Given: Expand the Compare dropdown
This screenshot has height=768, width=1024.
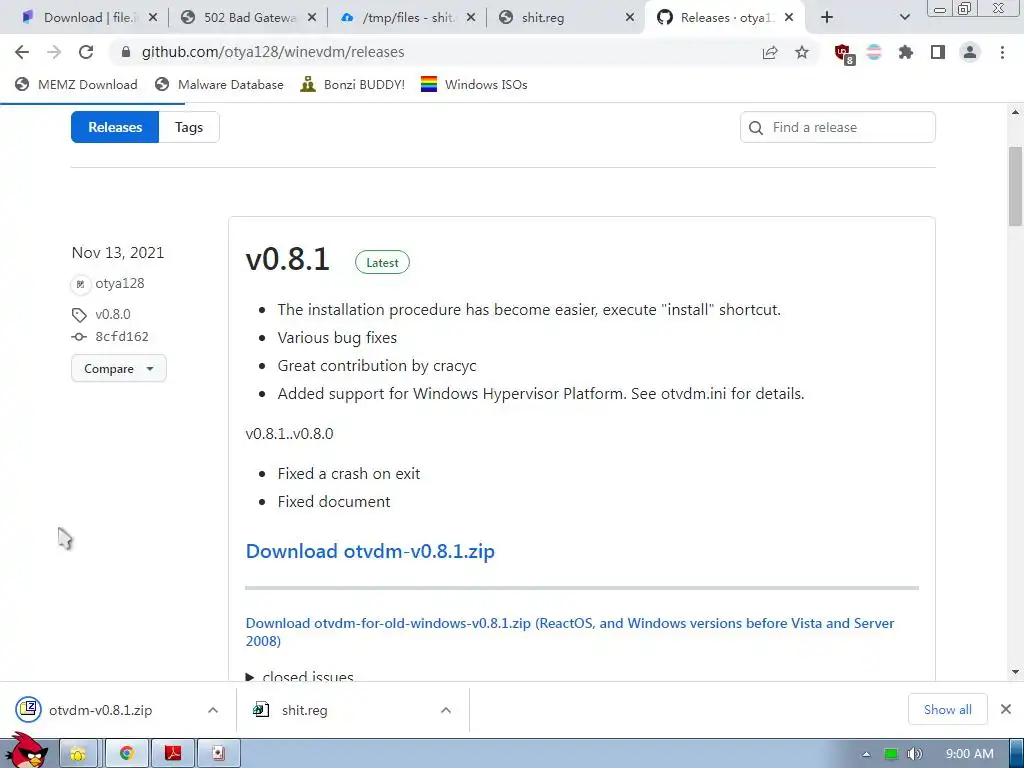Looking at the screenshot, I should pyautogui.click(x=119, y=368).
